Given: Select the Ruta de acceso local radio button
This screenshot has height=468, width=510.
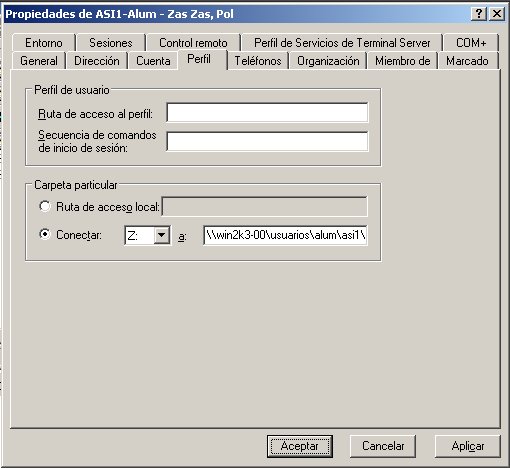Looking at the screenshot, I should point(45,206).
